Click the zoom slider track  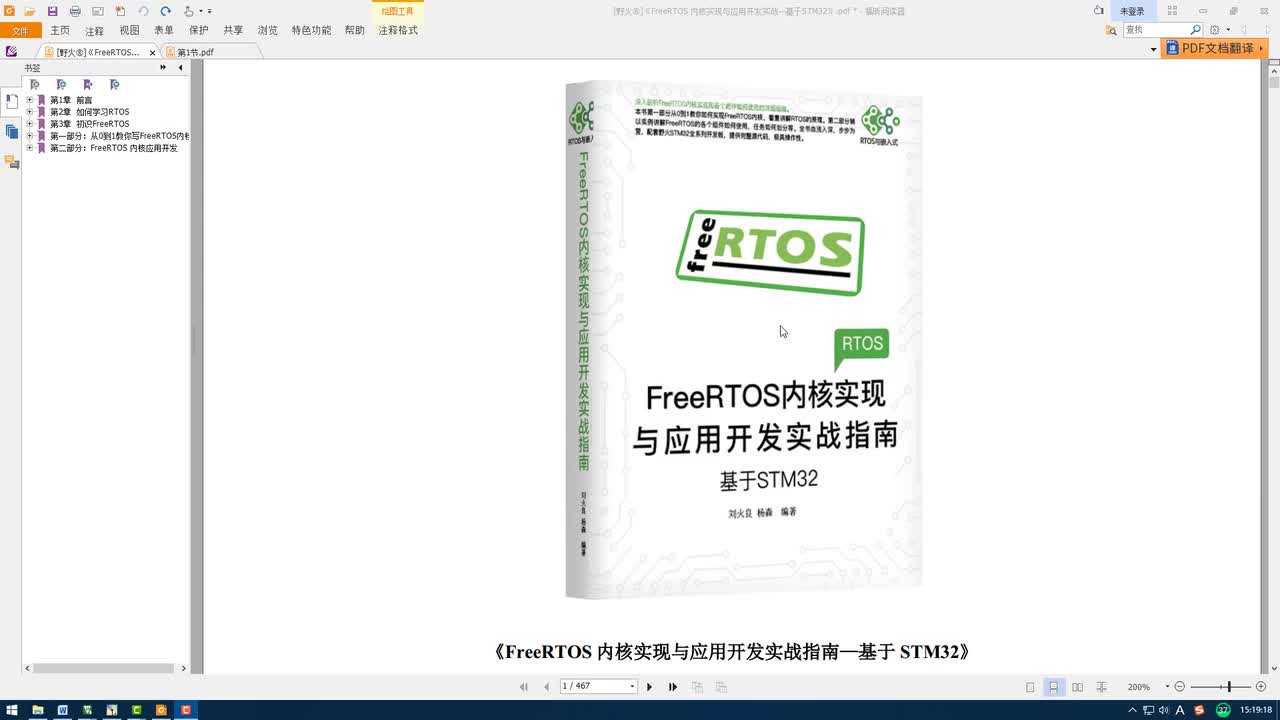tap(1220, 687)
